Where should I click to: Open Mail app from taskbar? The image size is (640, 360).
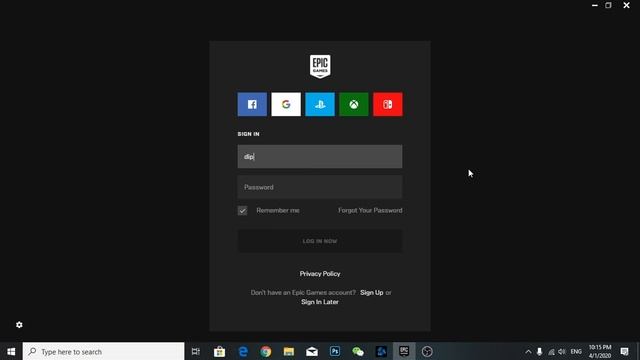click(312, 351)
